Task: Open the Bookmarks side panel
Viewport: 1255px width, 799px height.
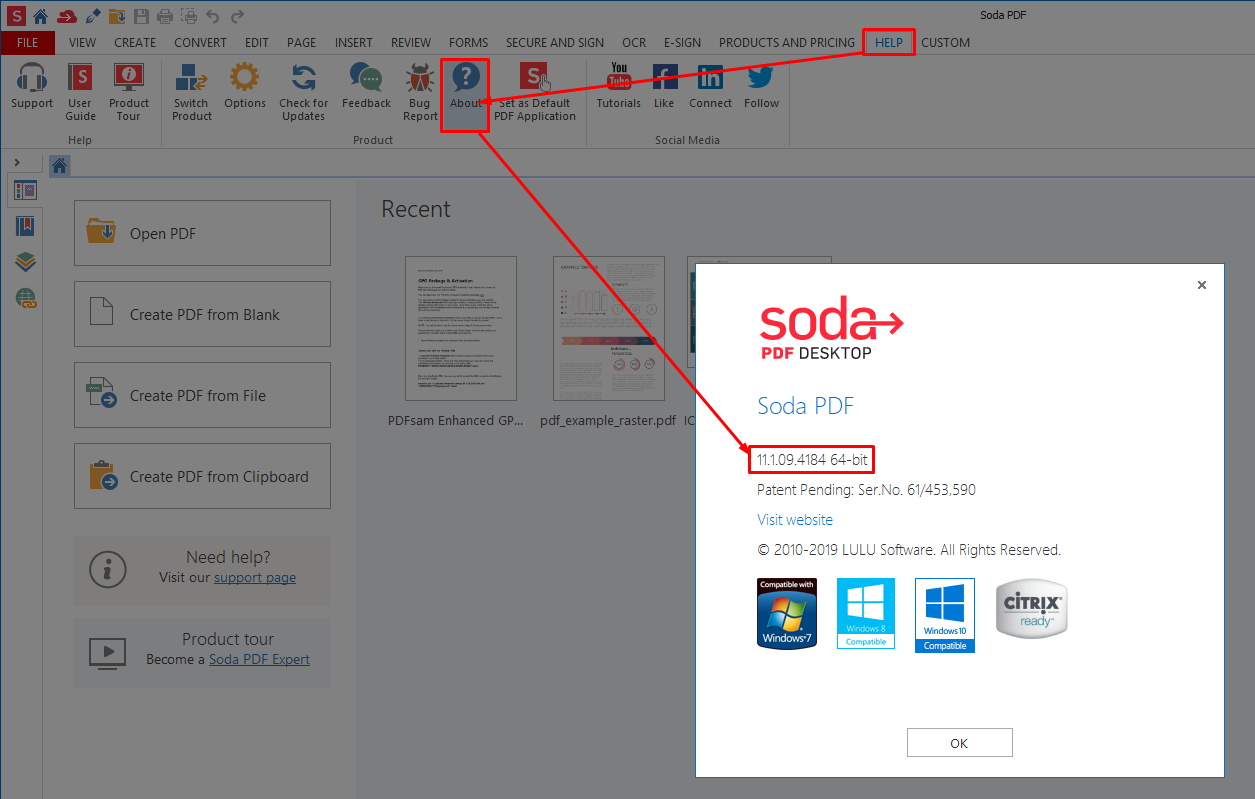Action: (25, 226)
